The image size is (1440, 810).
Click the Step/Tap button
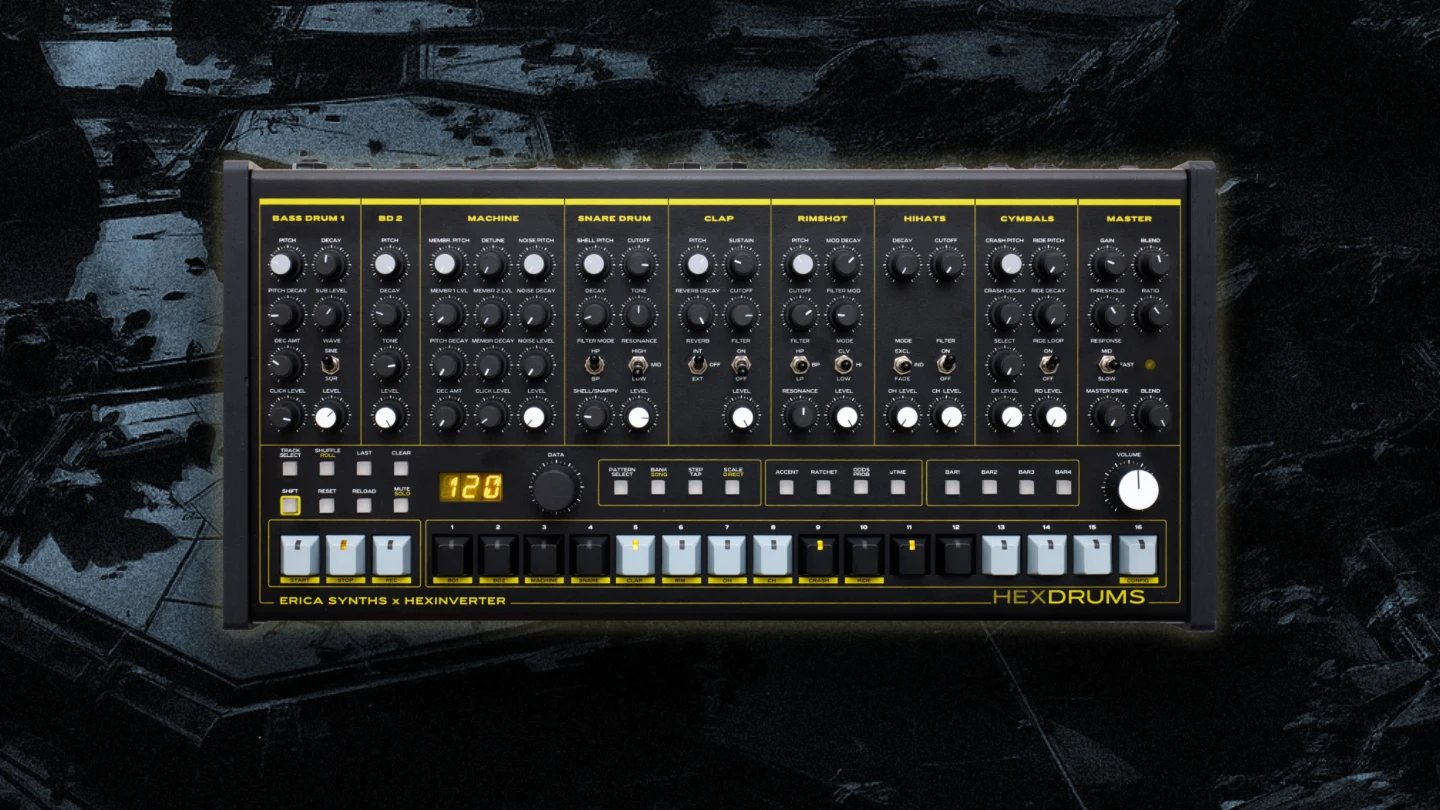(695, 488)
